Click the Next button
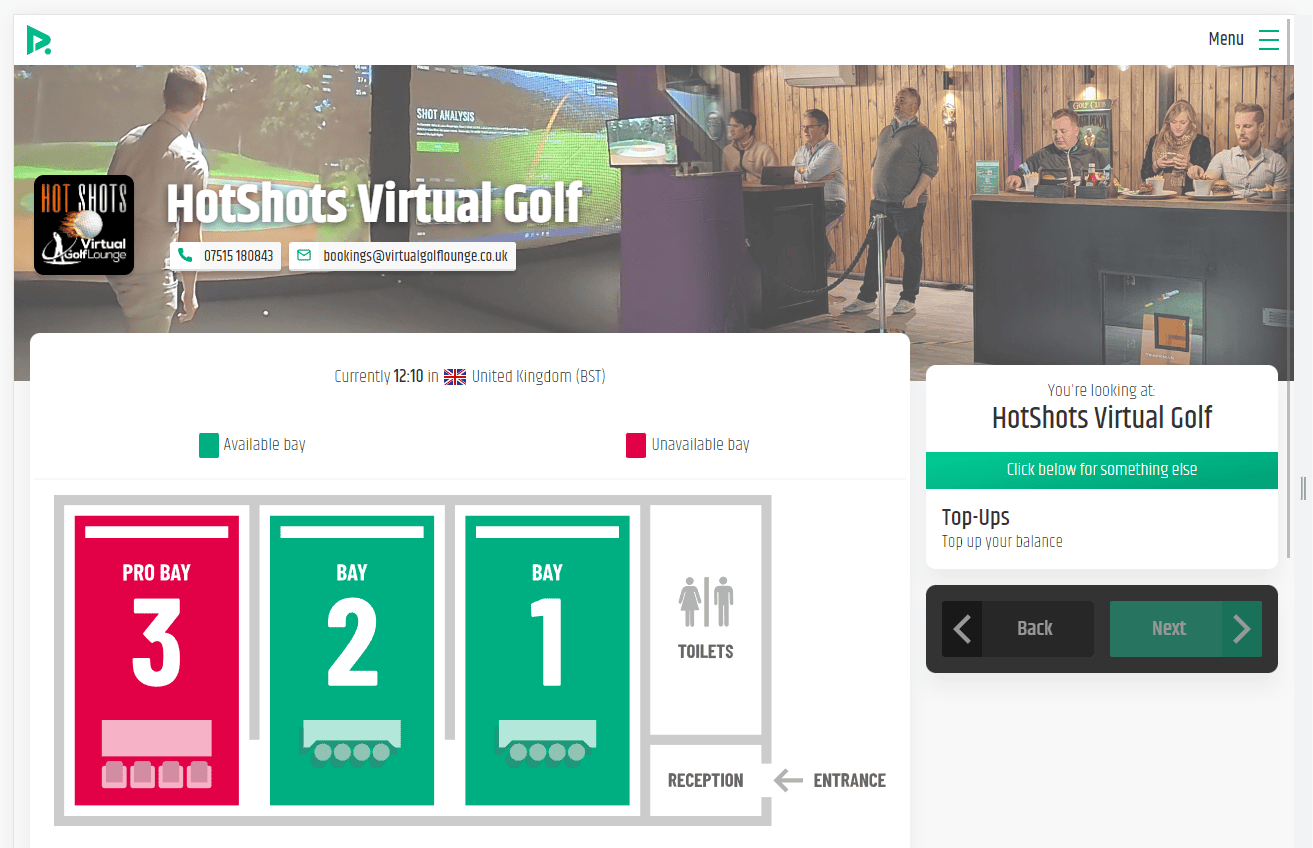 click(1186, 629)
